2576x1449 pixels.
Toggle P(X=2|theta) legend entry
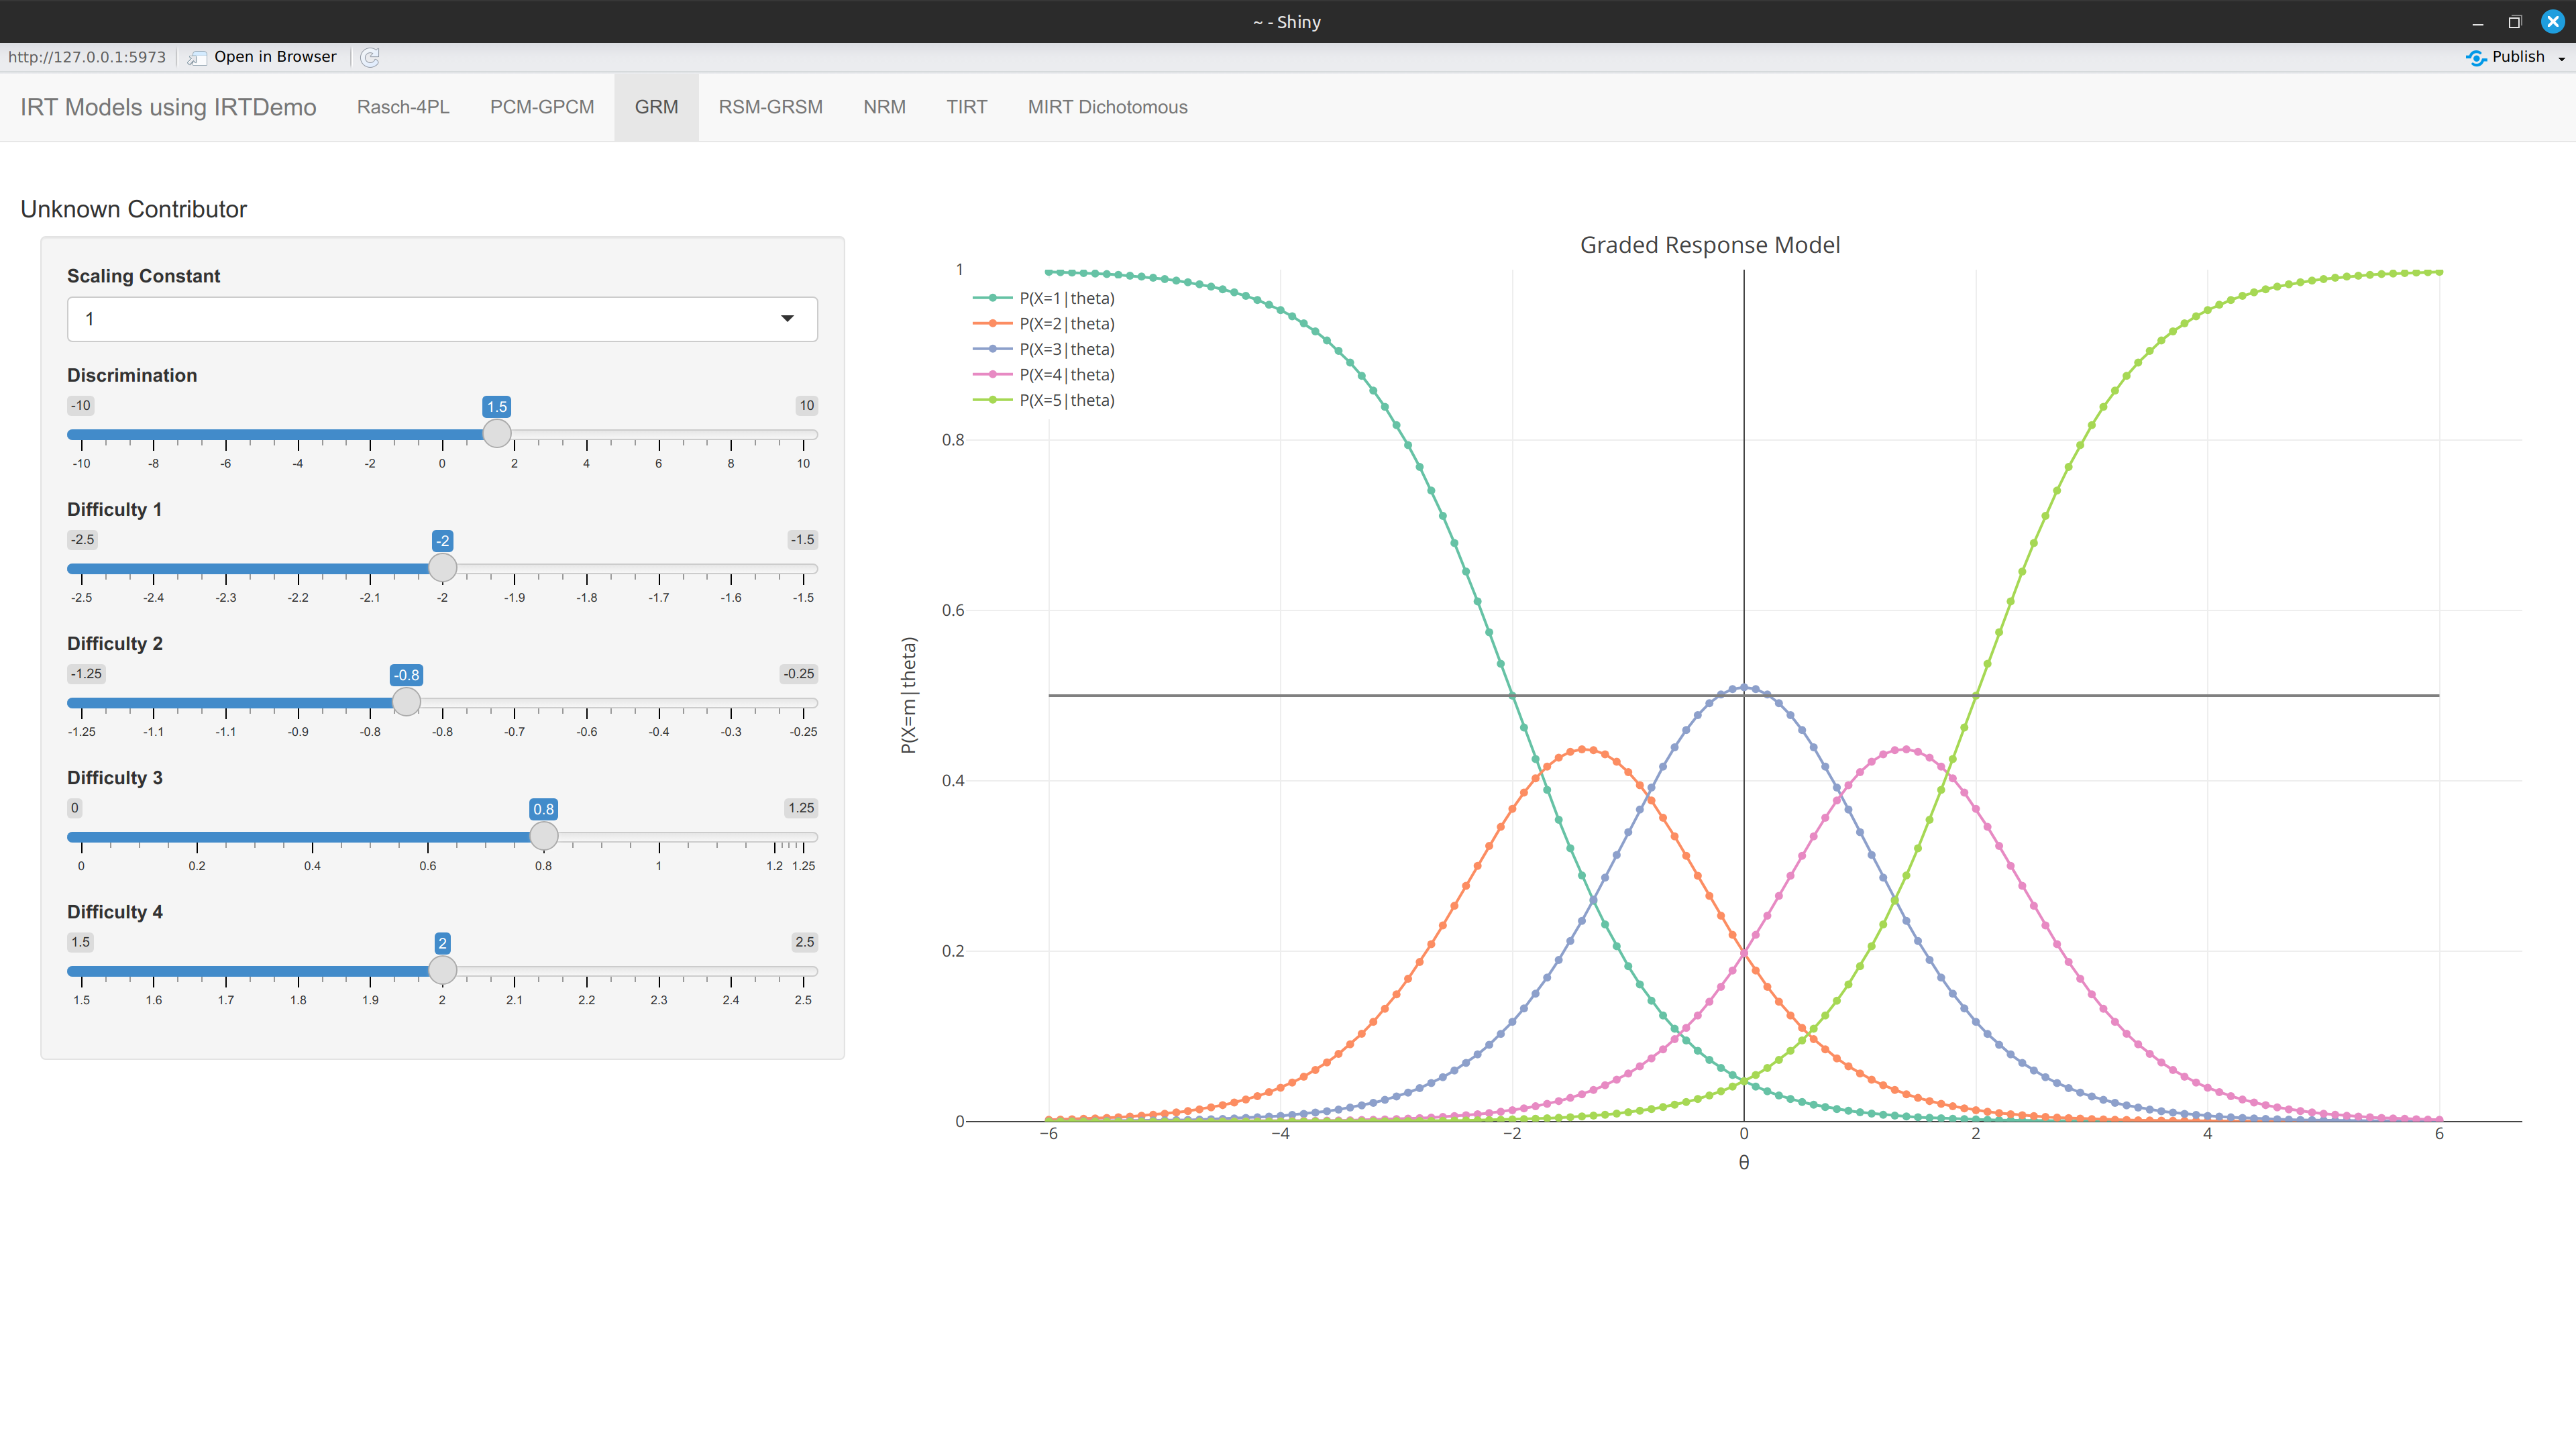pos(1044,324)
